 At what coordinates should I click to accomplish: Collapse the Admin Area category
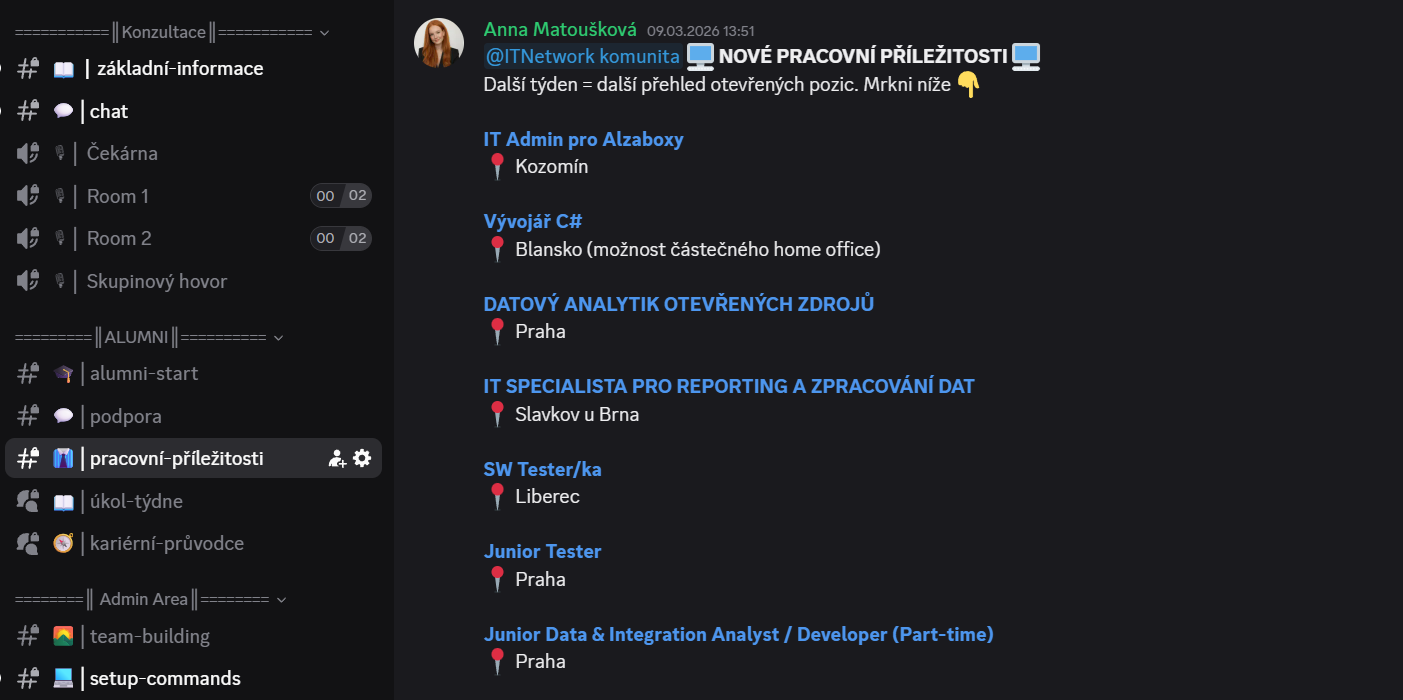point(281,599)
